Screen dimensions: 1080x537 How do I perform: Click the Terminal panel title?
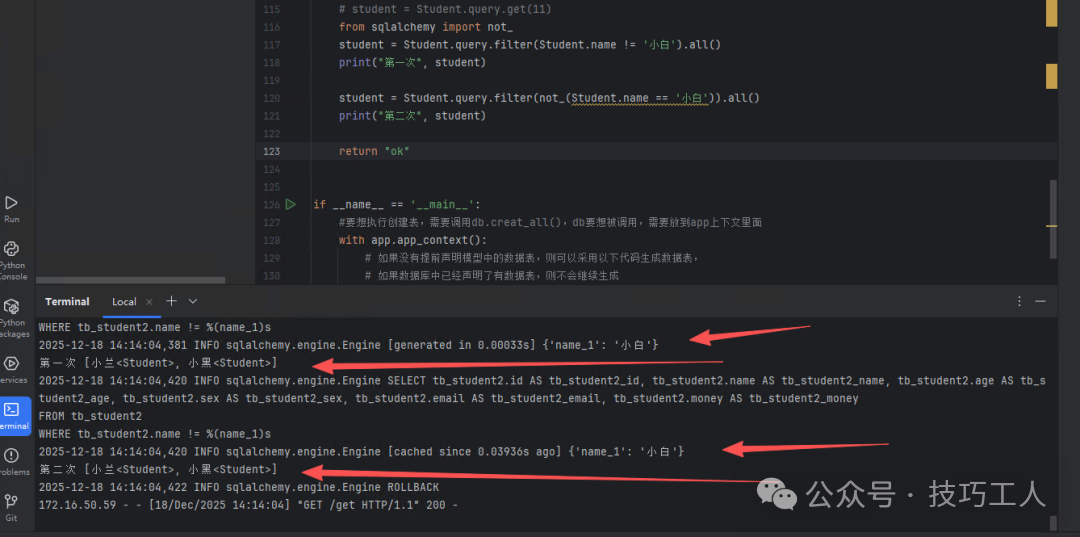click(x=68, y=302)
